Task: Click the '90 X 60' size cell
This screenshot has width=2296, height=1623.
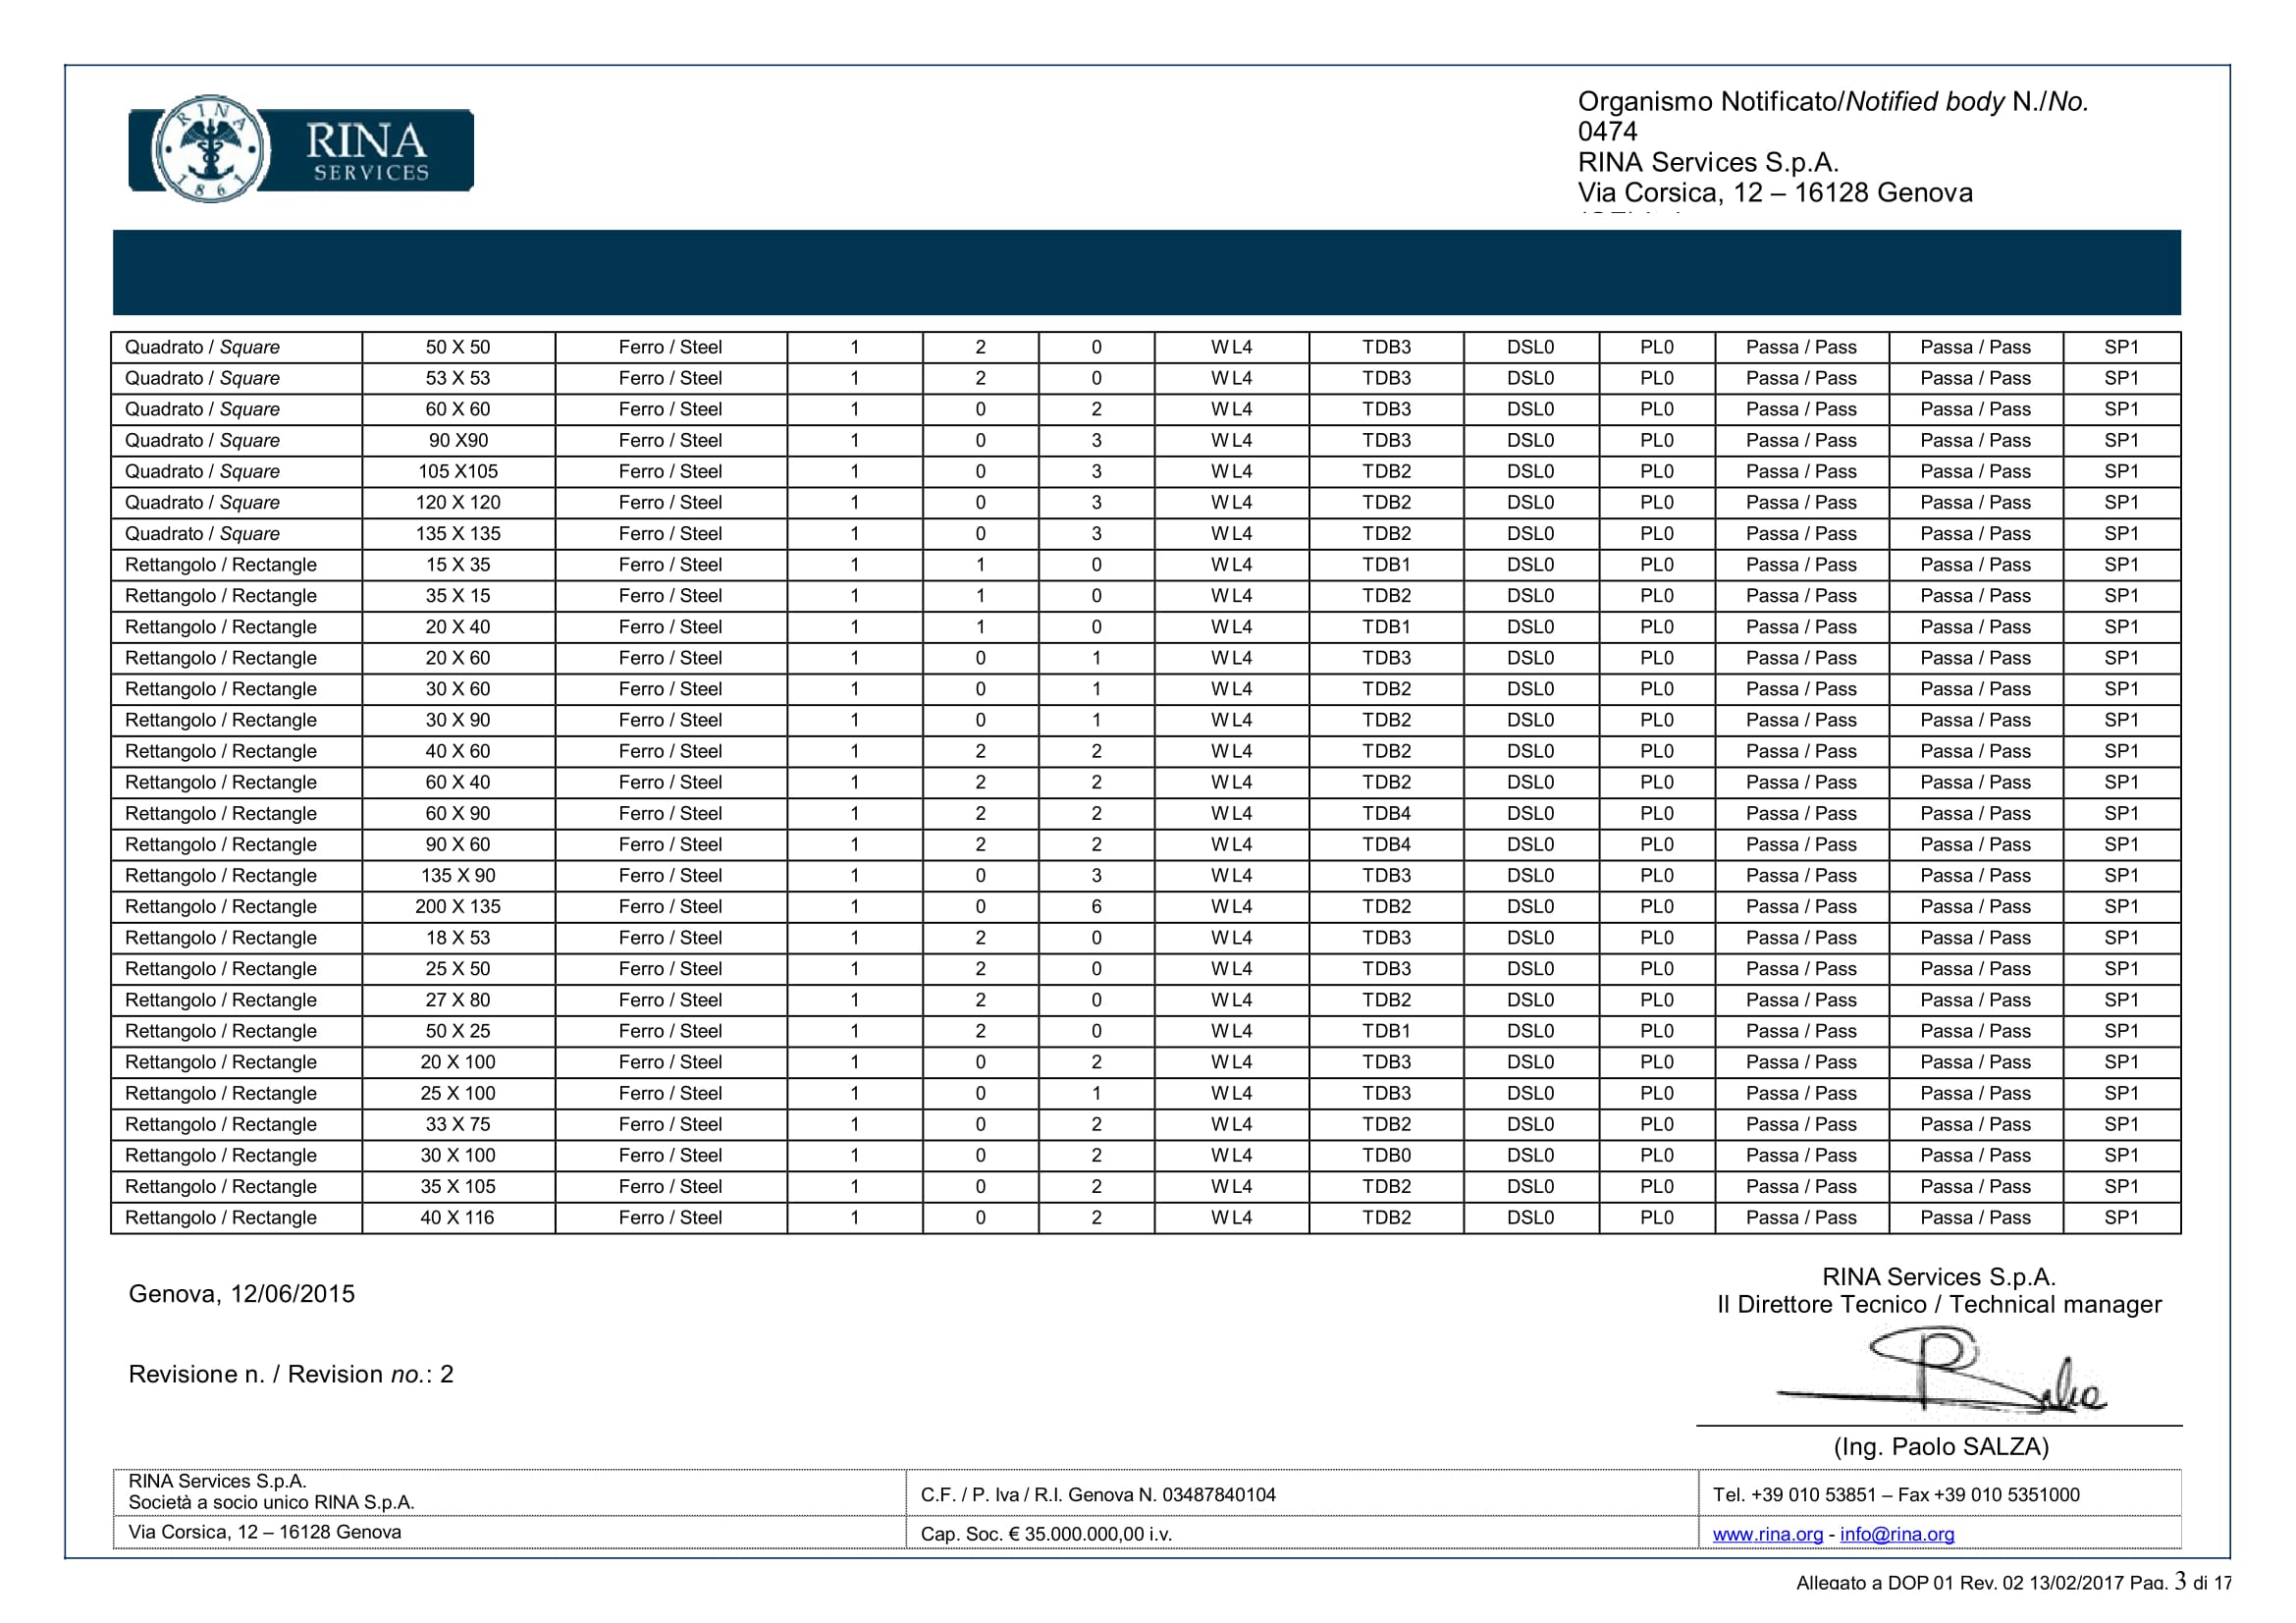Action: click(x=458, y=843)
